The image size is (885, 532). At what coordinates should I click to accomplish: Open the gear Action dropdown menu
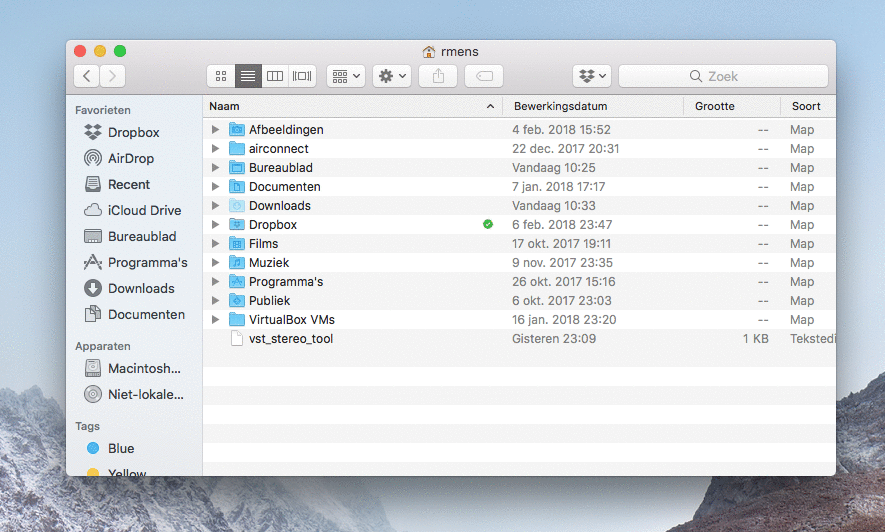391,76
